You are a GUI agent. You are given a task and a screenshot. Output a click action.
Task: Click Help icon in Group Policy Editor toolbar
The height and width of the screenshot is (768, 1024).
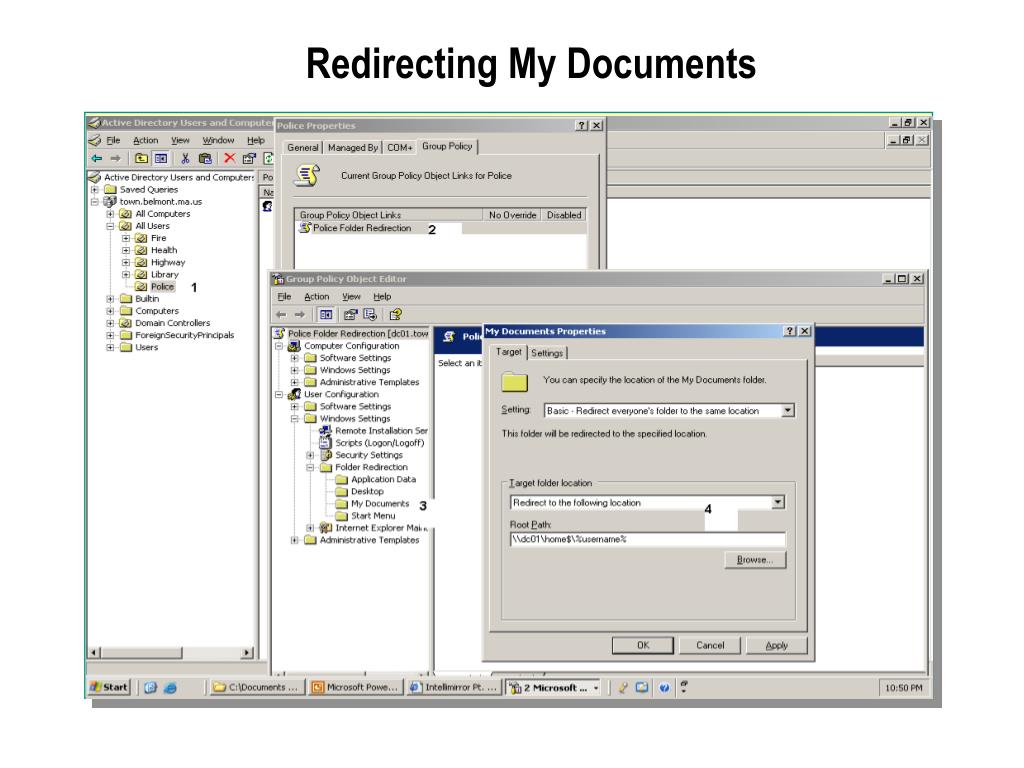tap(395, 315)
